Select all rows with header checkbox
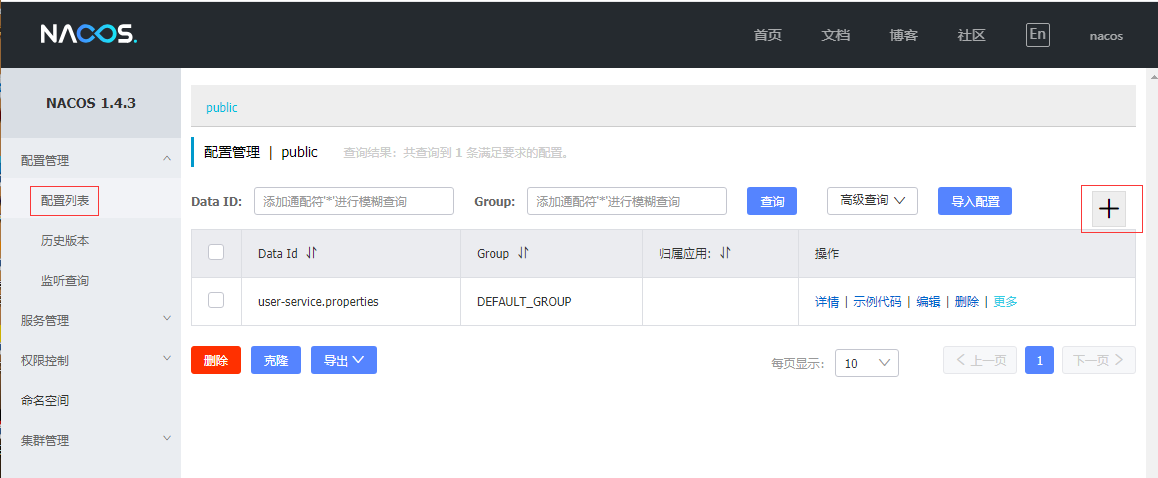The image size is (1158, 478). click(x=216, y=253)
